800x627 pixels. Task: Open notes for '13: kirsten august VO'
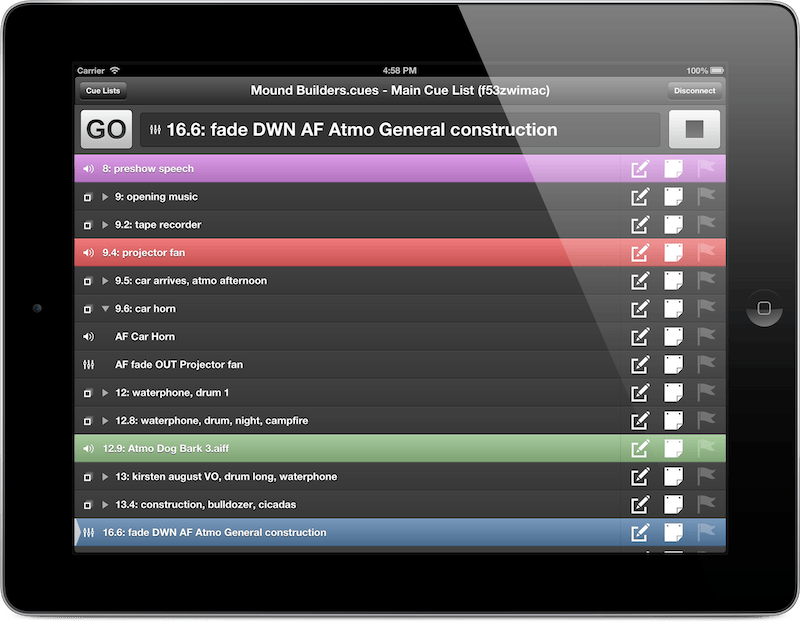coord(673,476)
